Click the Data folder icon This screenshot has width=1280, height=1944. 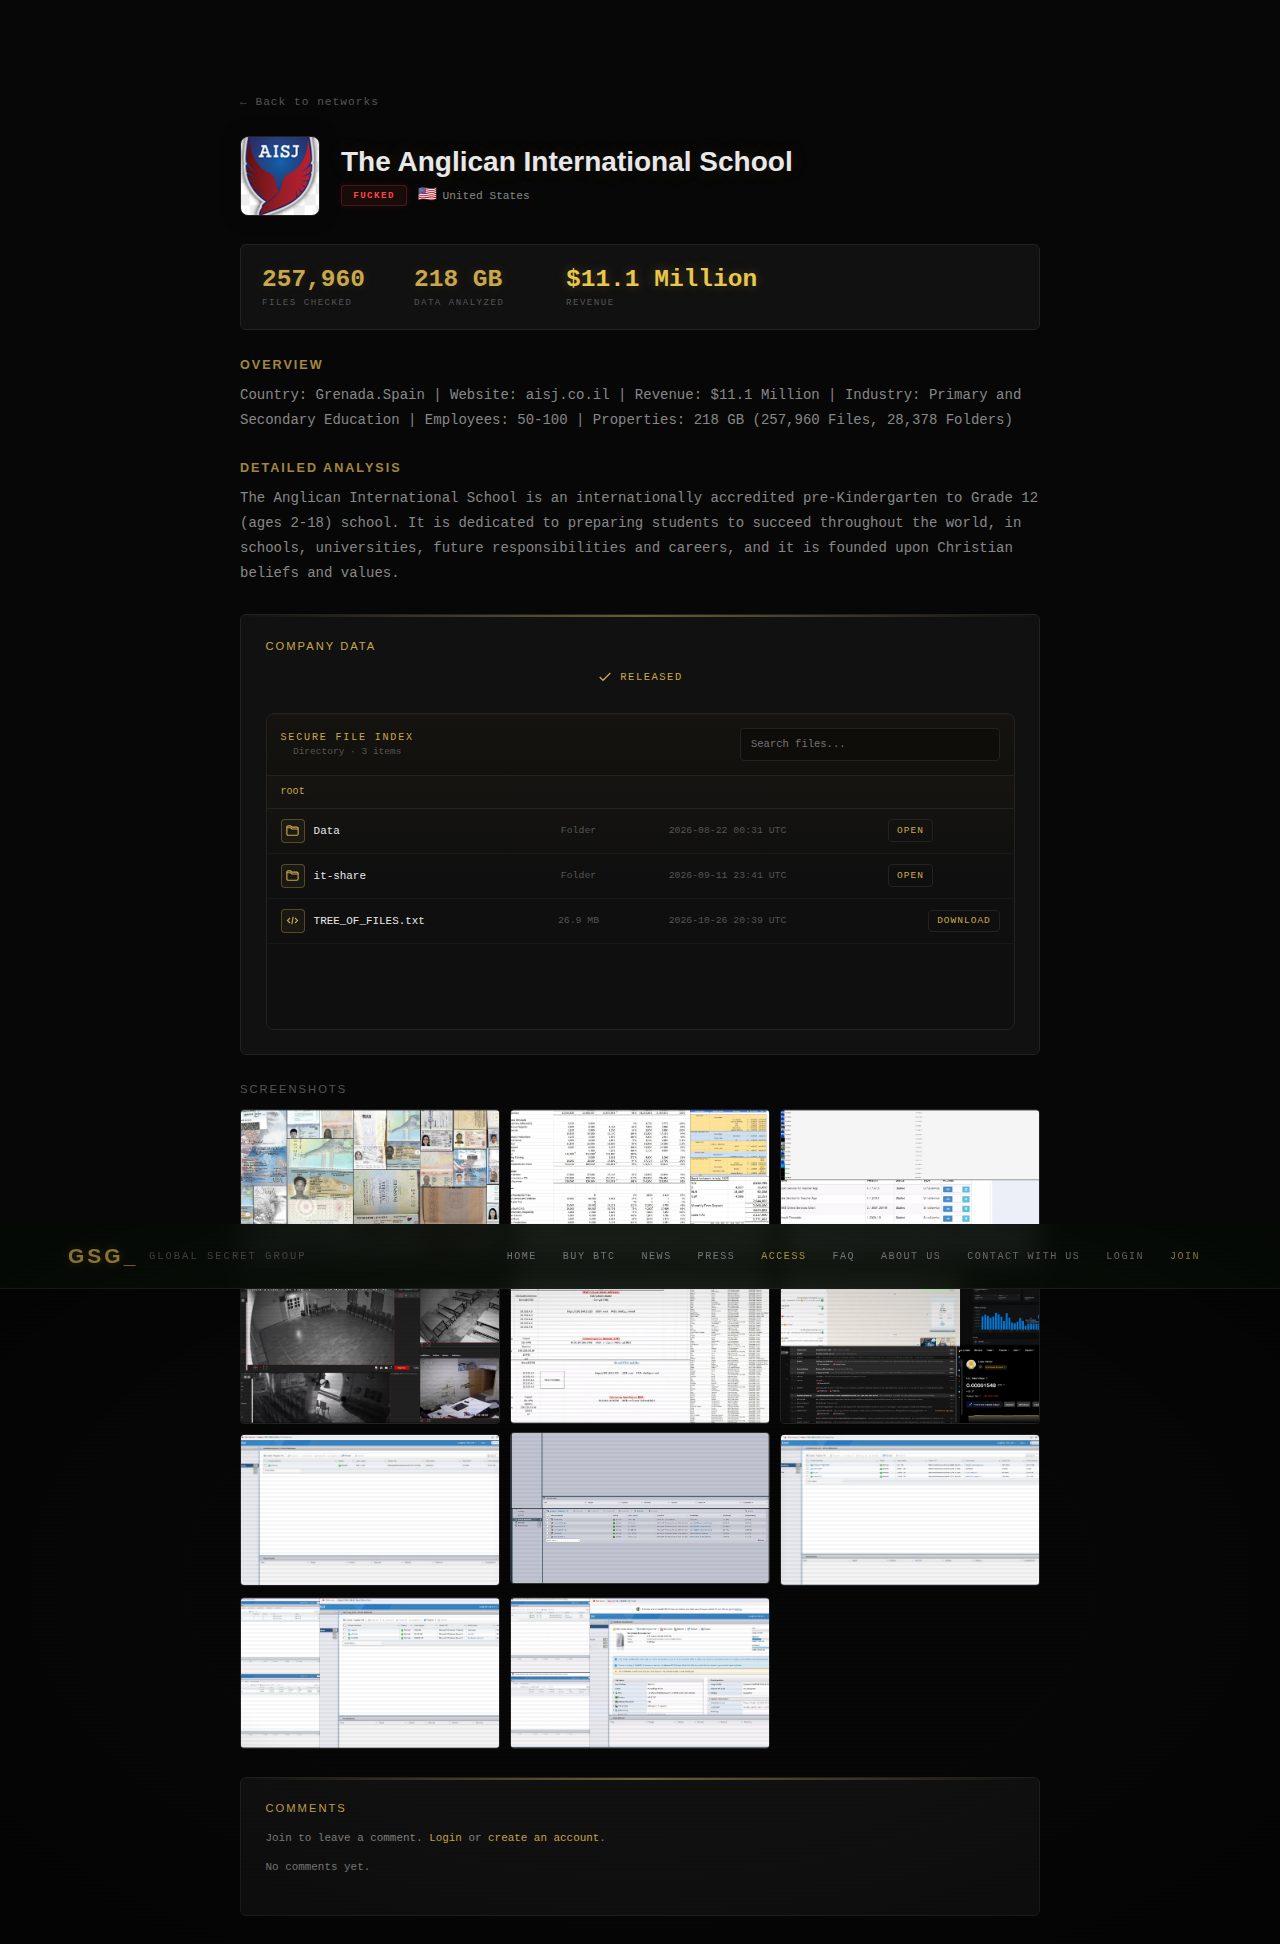tap(293, 831)
